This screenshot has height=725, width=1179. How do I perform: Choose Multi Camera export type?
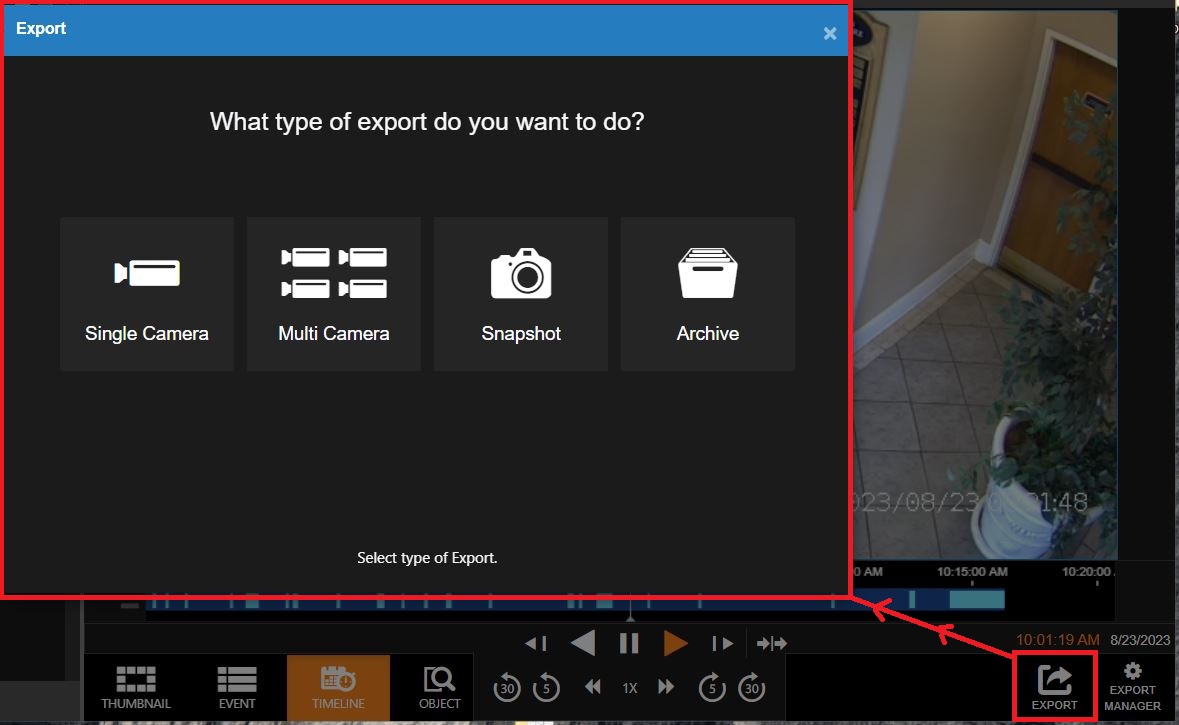pos(334,294)
